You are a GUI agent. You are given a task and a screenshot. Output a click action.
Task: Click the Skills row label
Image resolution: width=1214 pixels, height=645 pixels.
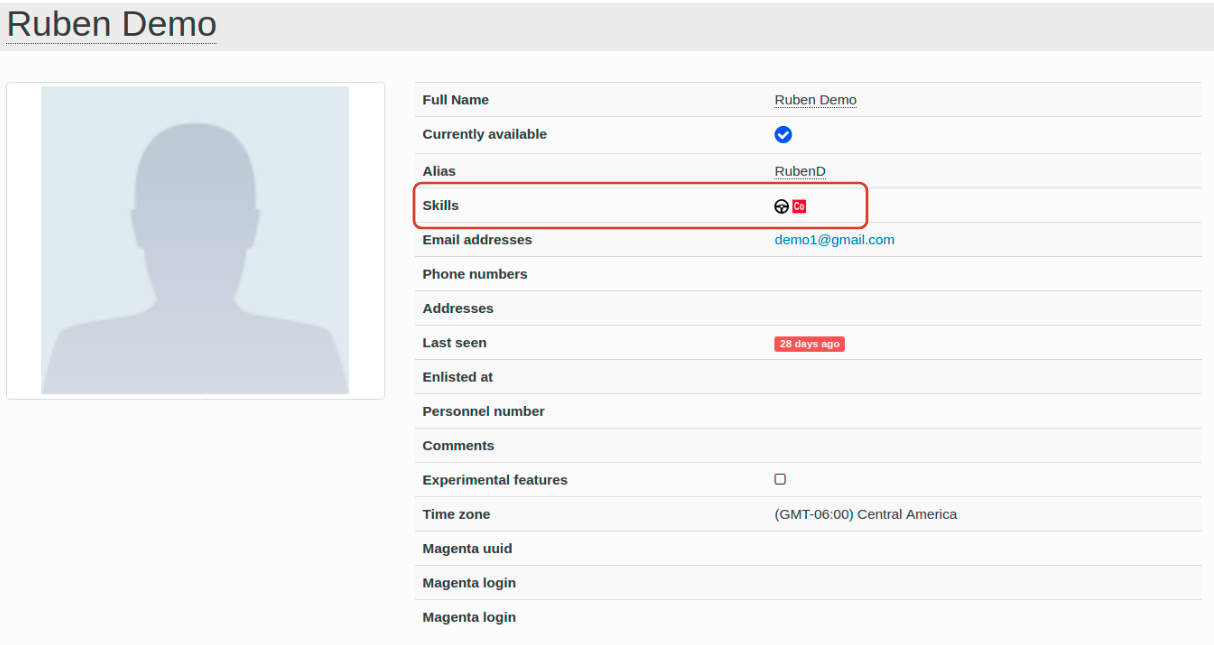pyautogui.click(x=440, y=205)
